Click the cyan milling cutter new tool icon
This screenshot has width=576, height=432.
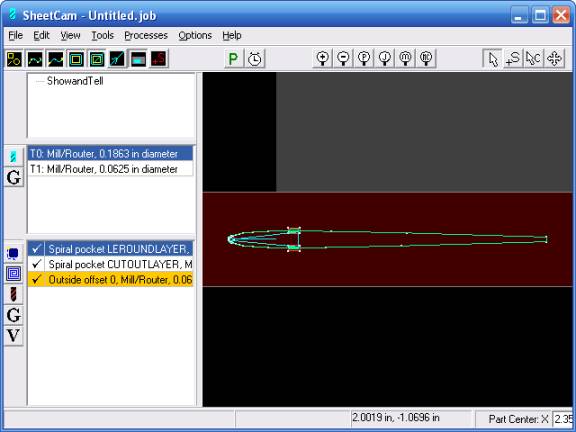pos(14,157)
